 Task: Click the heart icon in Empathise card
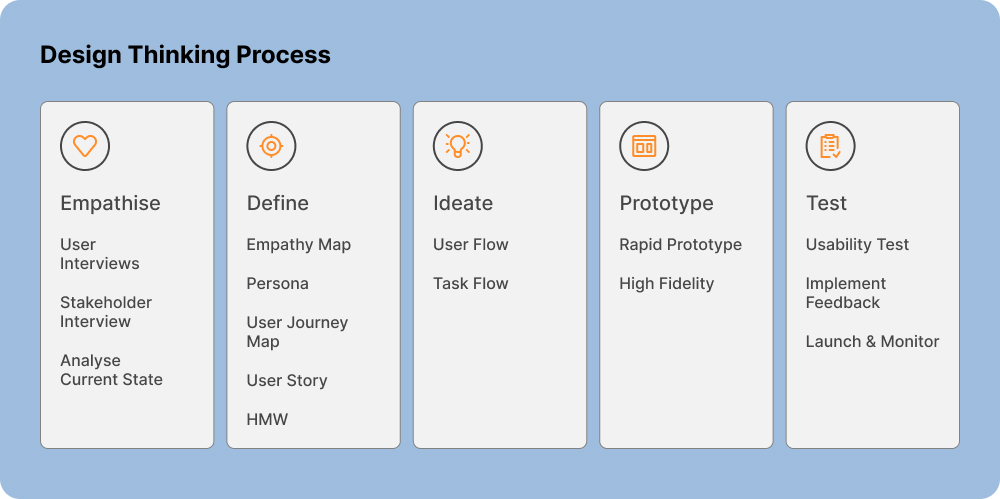85,146
